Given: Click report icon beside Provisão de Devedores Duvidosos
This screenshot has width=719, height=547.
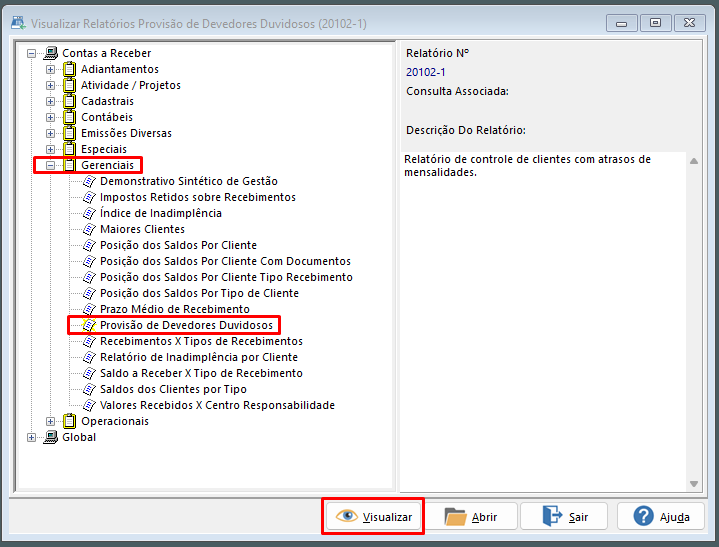Looking at the screenshot, I should pyautogui.click(x=89, y=326).
